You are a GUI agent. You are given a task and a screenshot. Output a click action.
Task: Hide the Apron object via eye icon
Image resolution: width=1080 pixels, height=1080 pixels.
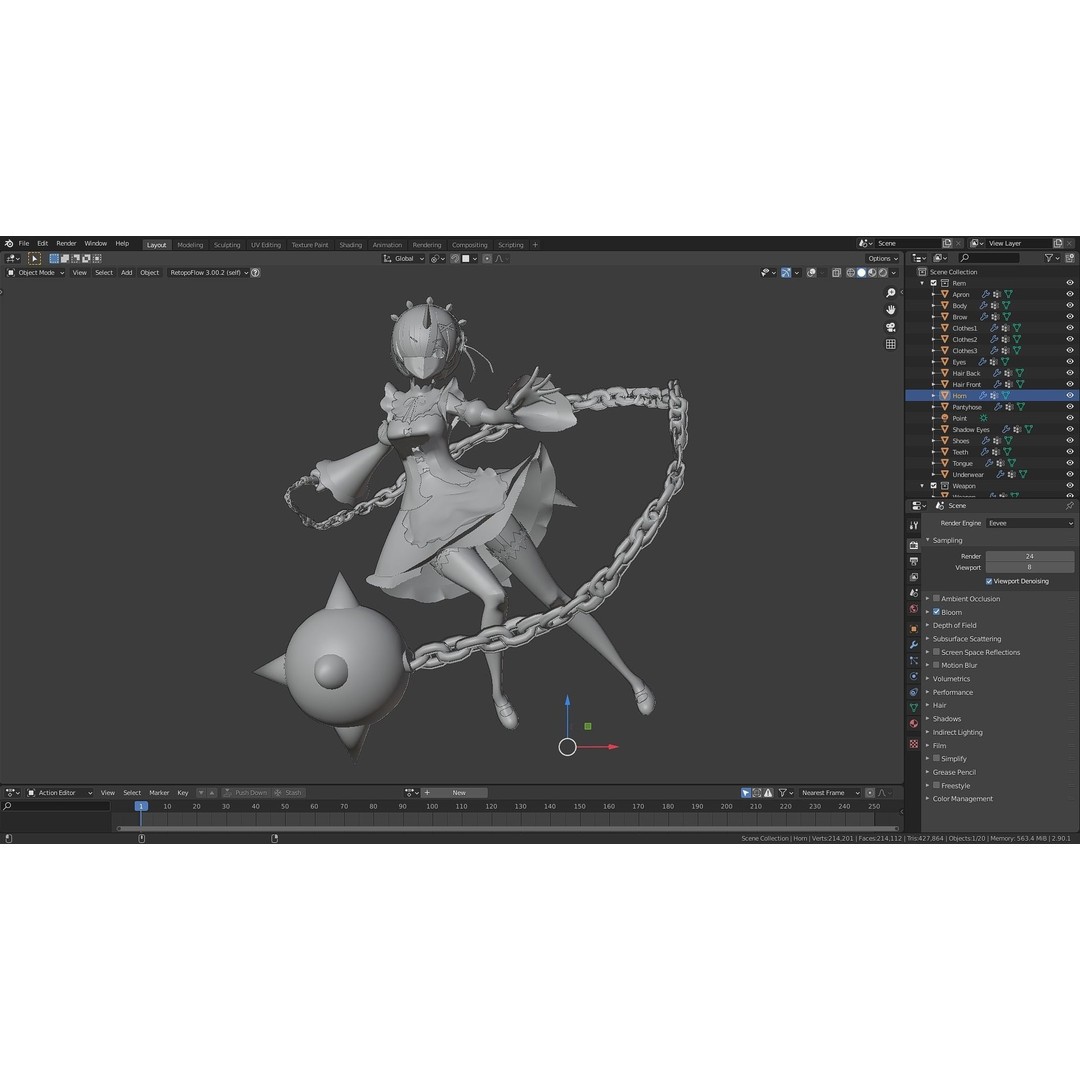[1070, 294]
